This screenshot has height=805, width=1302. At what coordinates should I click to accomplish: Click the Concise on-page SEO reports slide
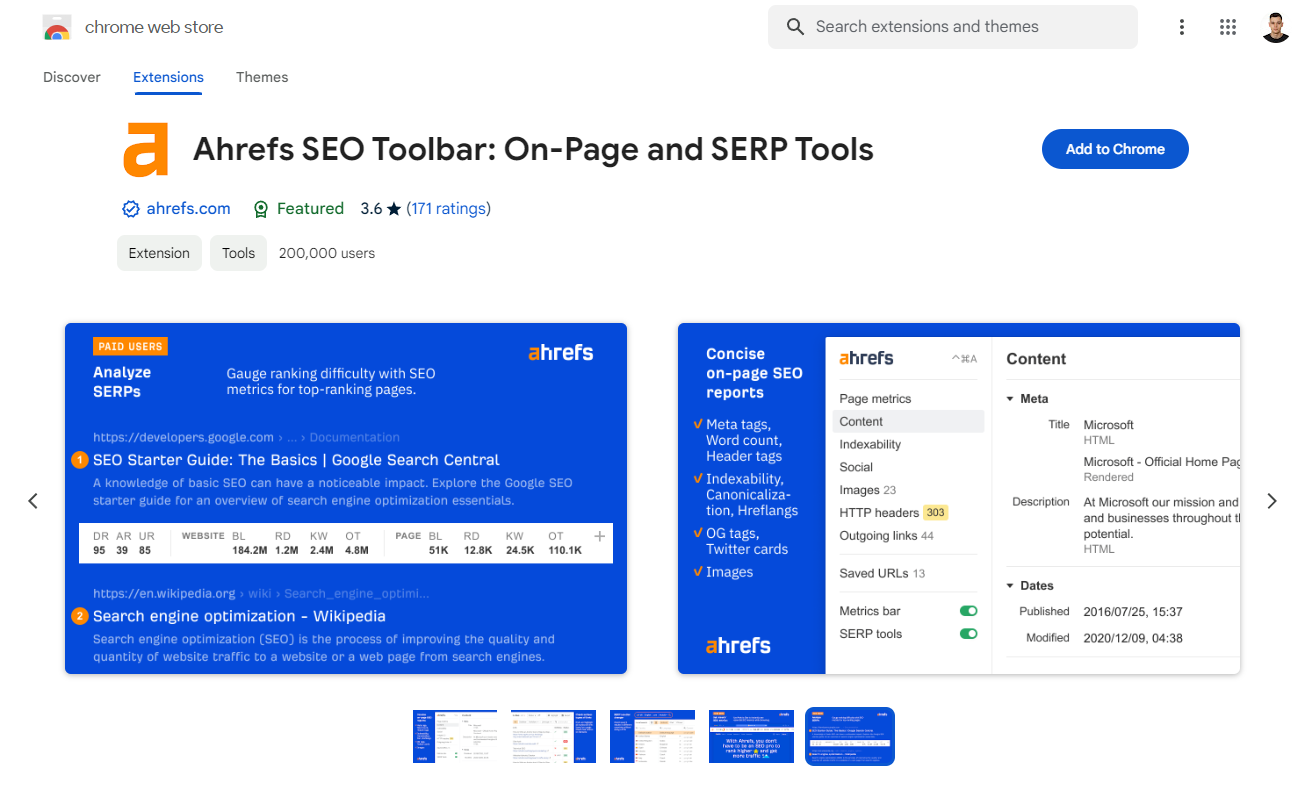click(959, 498)
